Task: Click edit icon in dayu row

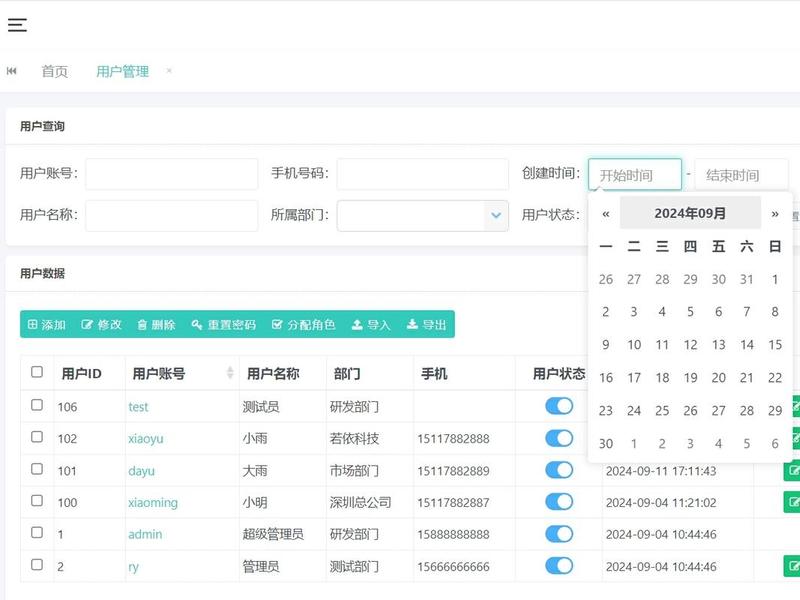Action: 792,470
